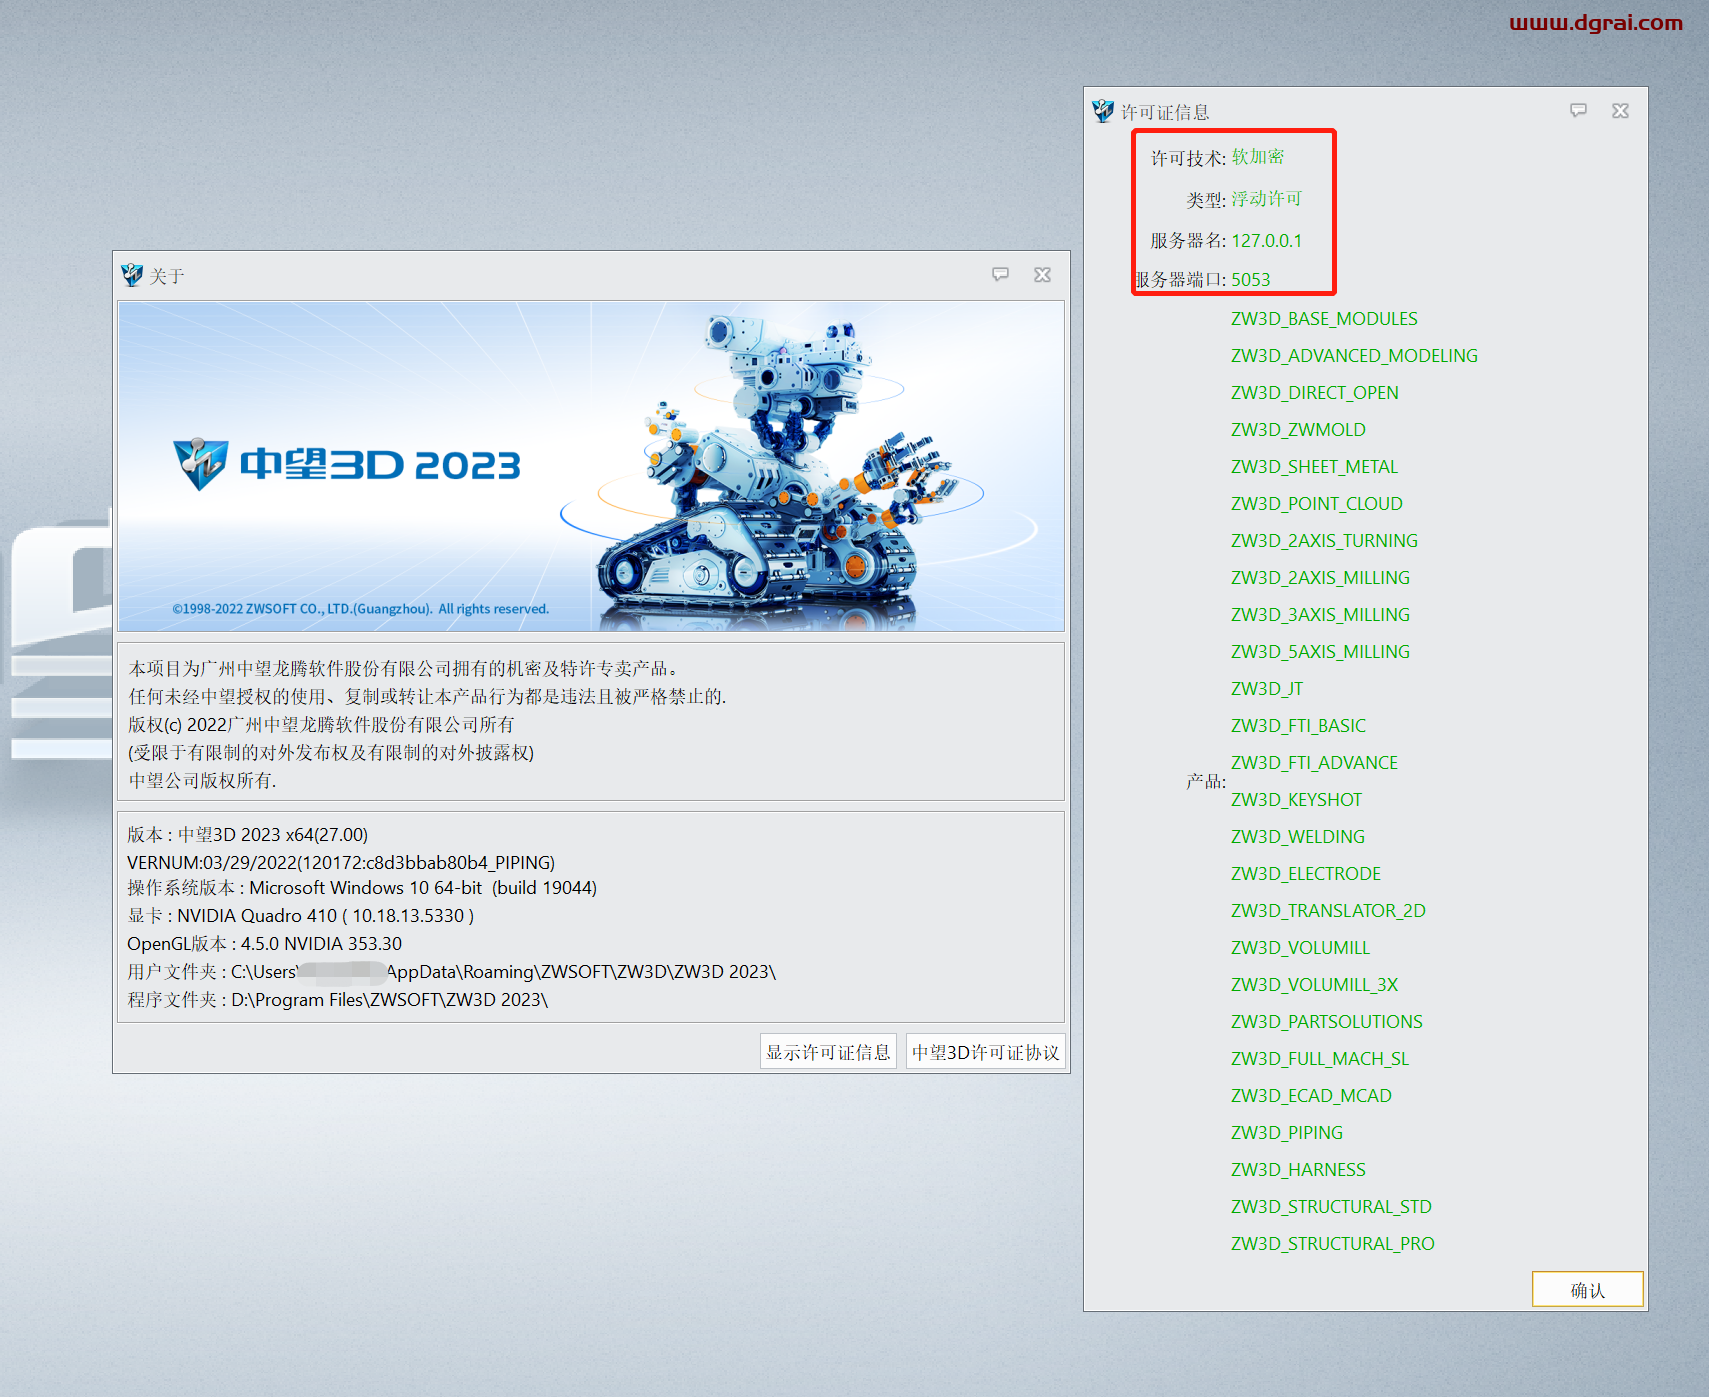Click server name value 127.0.0.1

click(1266, 241)
